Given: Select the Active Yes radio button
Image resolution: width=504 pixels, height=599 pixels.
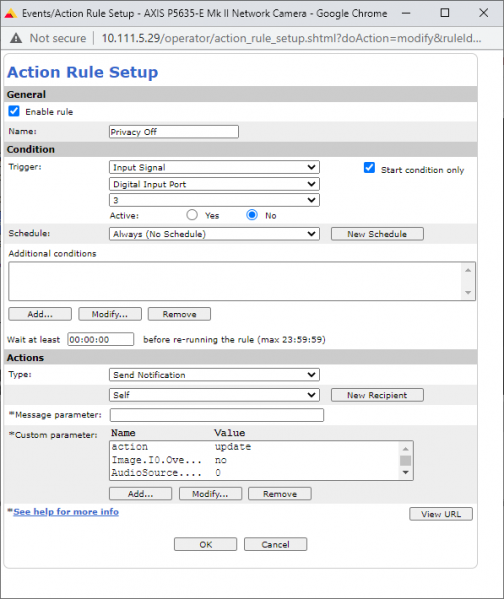Looking at the screenshot, I should click(x=192, y=215).
